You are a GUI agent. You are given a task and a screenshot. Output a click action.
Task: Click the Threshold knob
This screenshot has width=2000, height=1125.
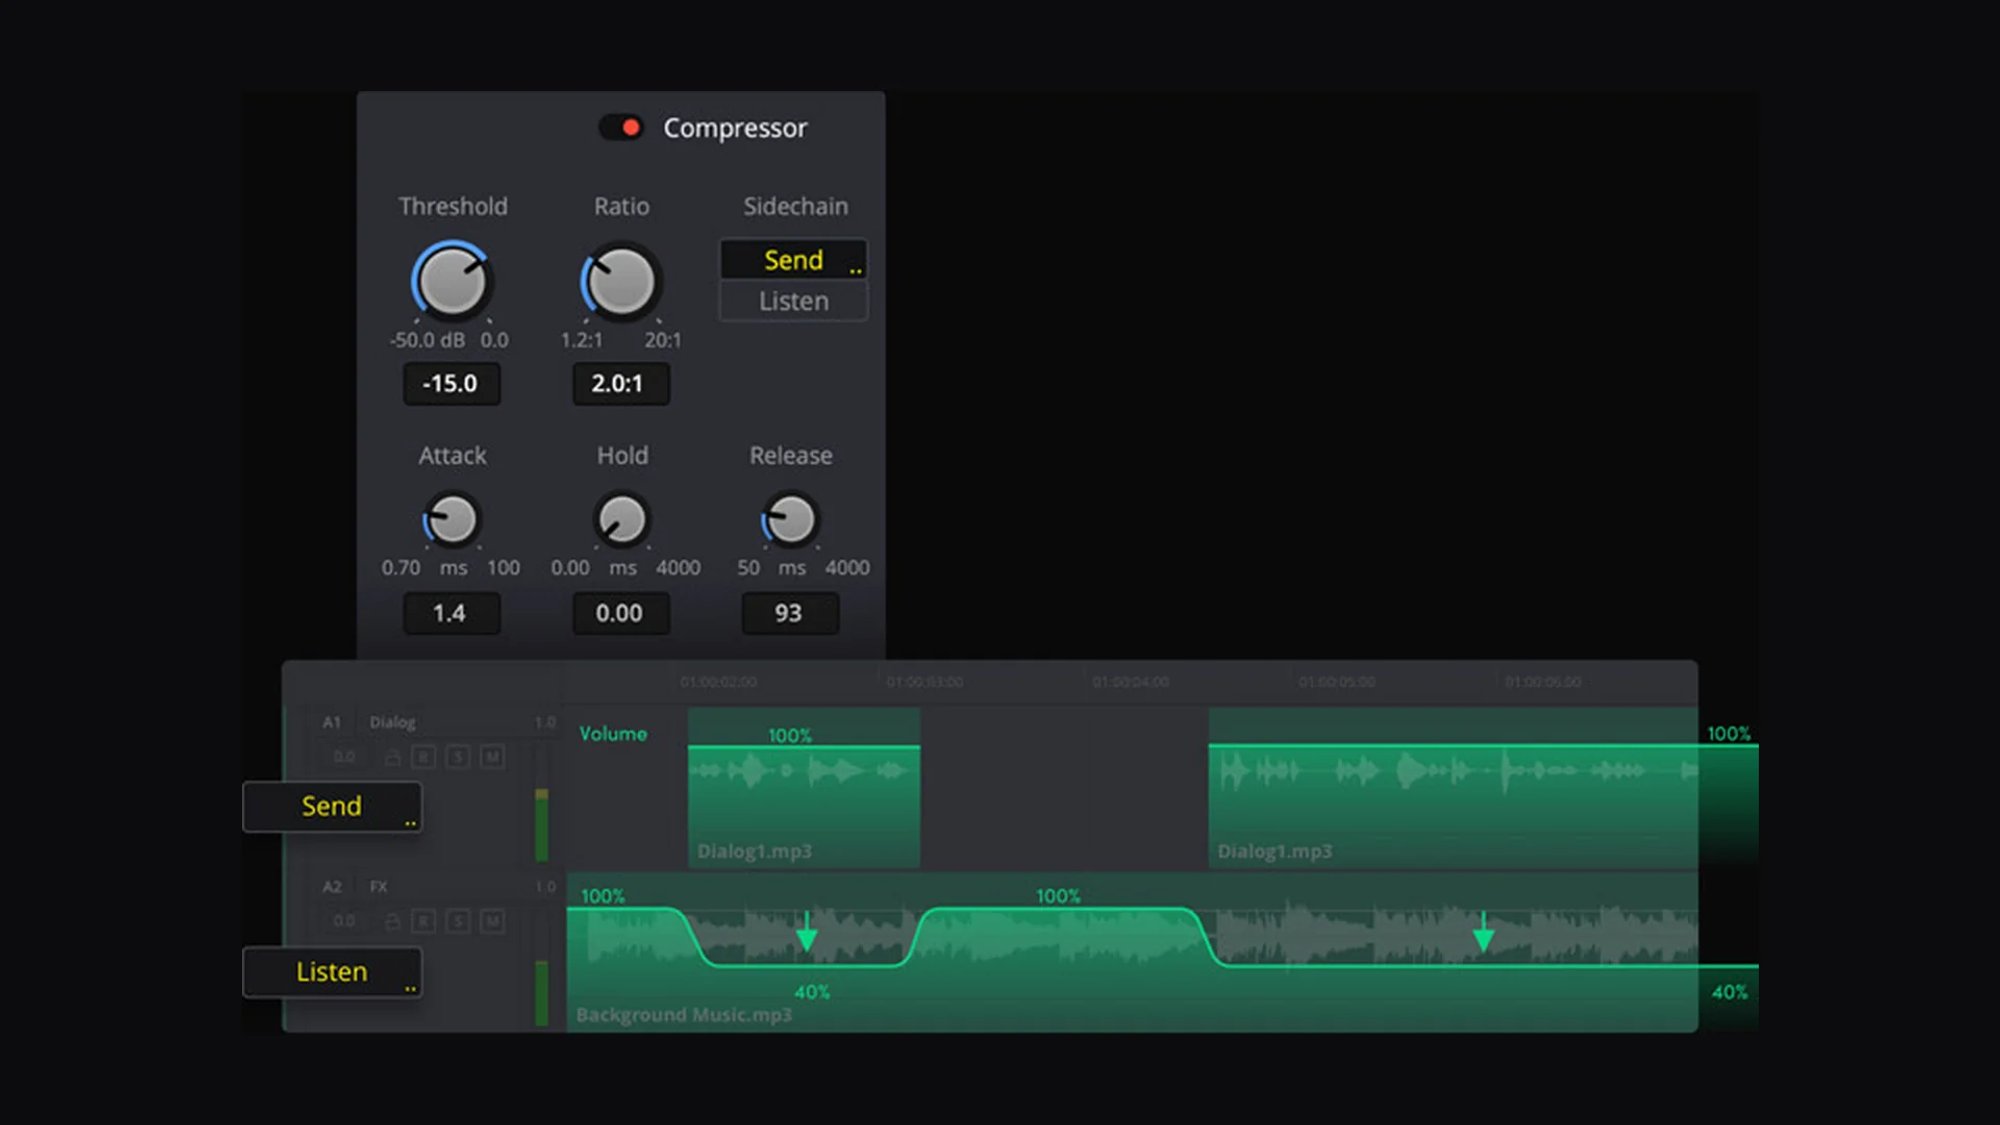[x=451, y=281]
